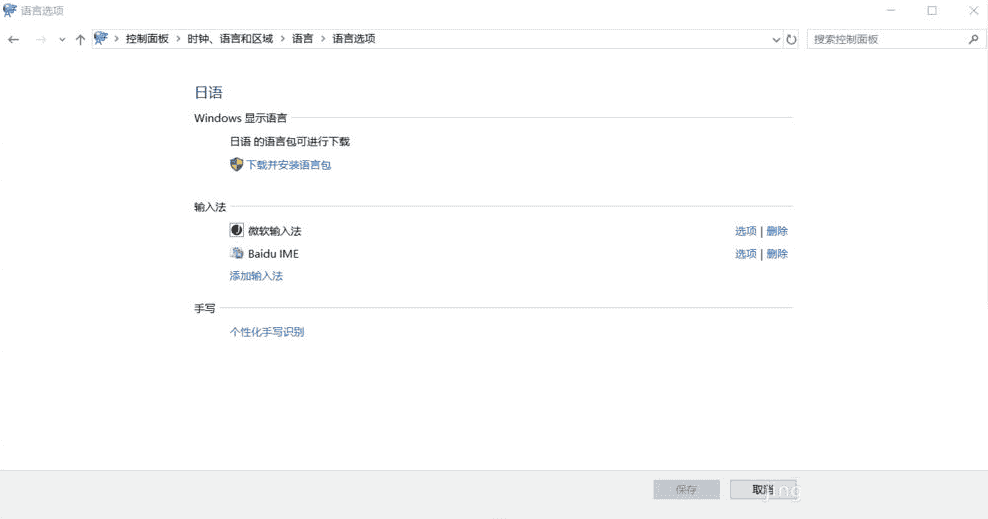Open 控制面板 breadcrumb
This screenshot has width=988, height=519.
tap(147, 39)
